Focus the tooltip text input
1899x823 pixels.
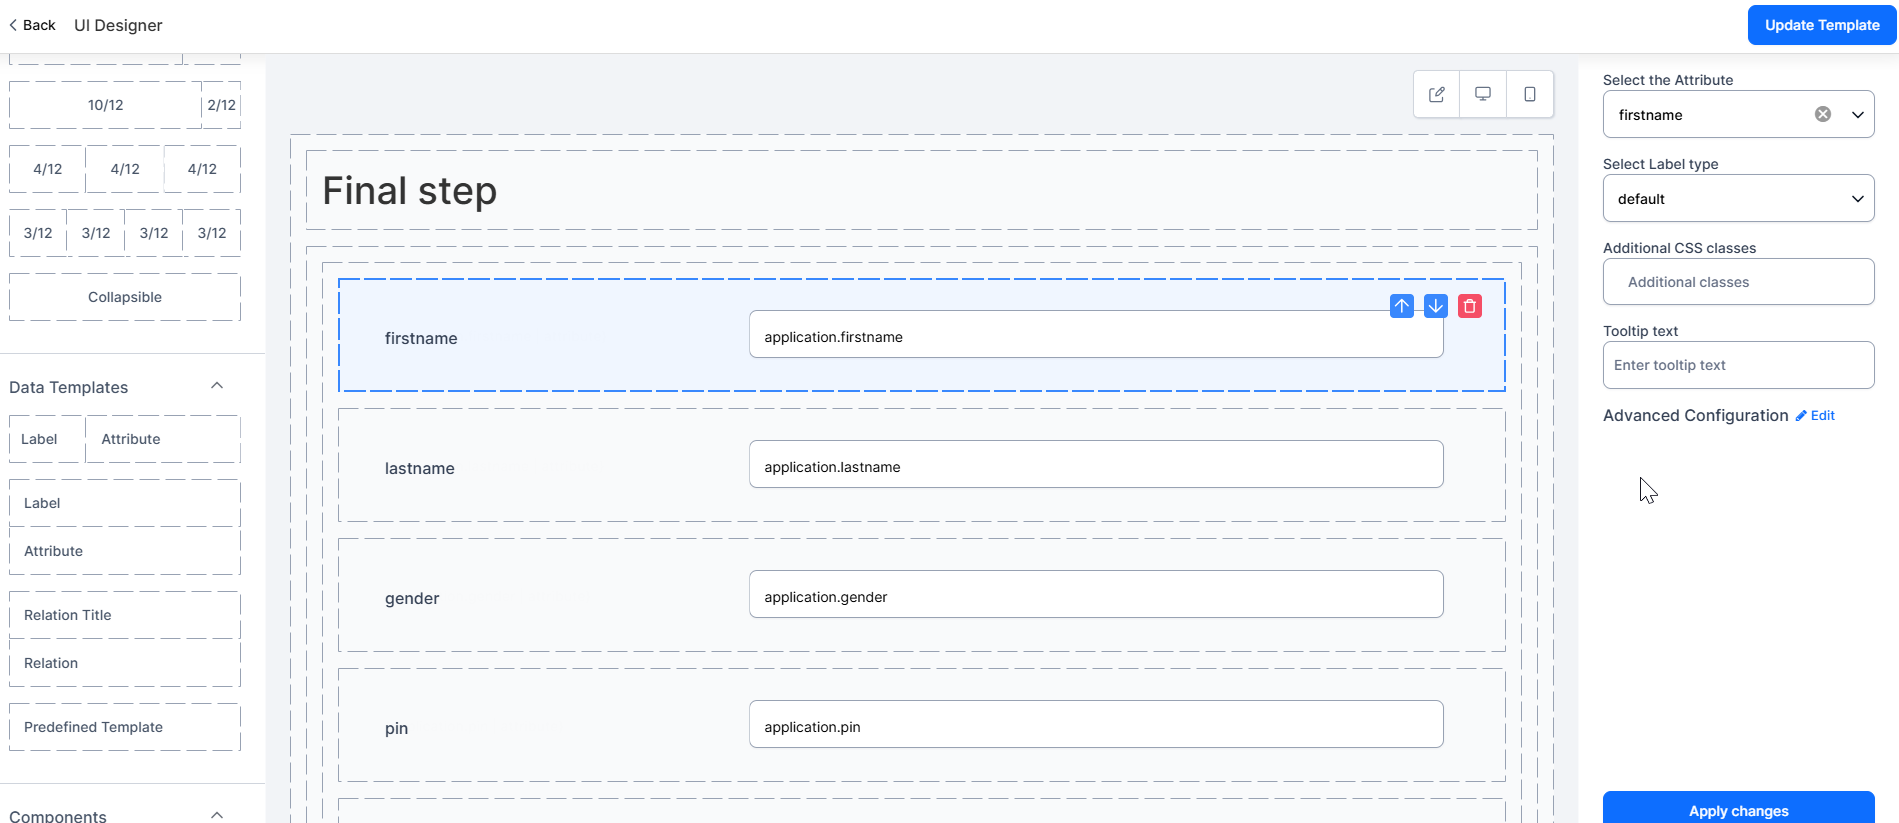pyautogui.click(x=1738, y=365)
